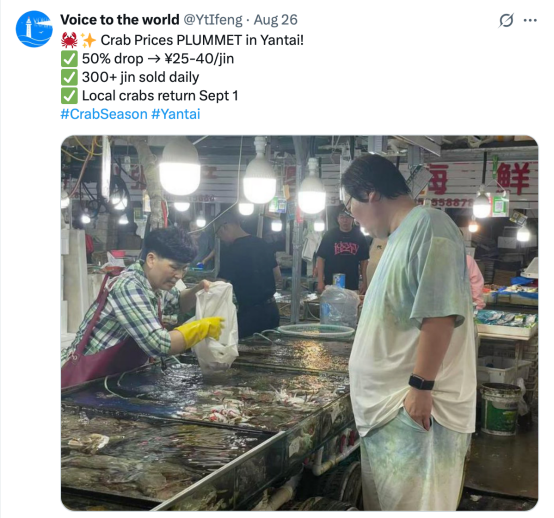554x518 pixels.
Task: Open the seafood market photo
Action: 300,323
